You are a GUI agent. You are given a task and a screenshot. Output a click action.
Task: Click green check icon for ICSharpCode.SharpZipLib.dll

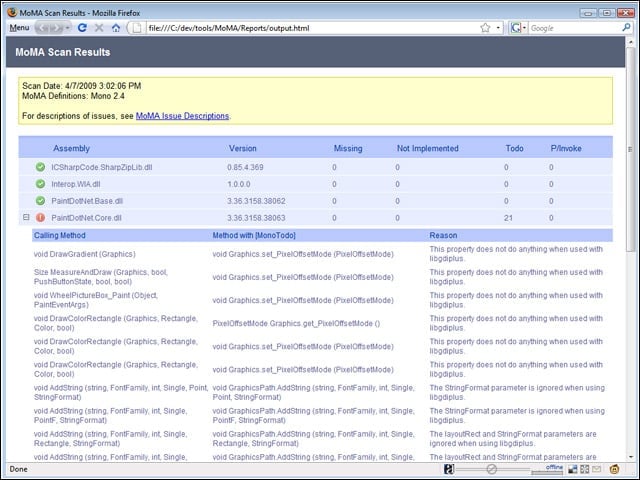tap(40, 167)
